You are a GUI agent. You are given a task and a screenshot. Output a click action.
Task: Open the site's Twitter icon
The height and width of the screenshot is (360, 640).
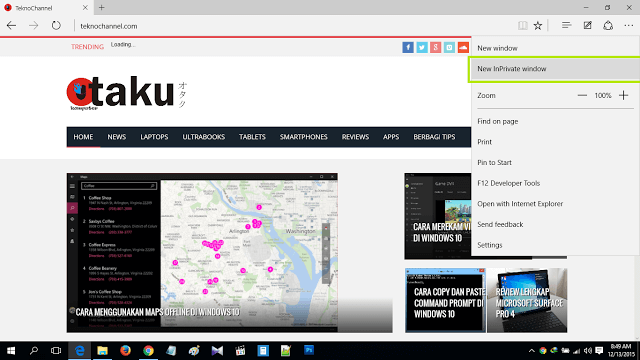pos(422,47)
